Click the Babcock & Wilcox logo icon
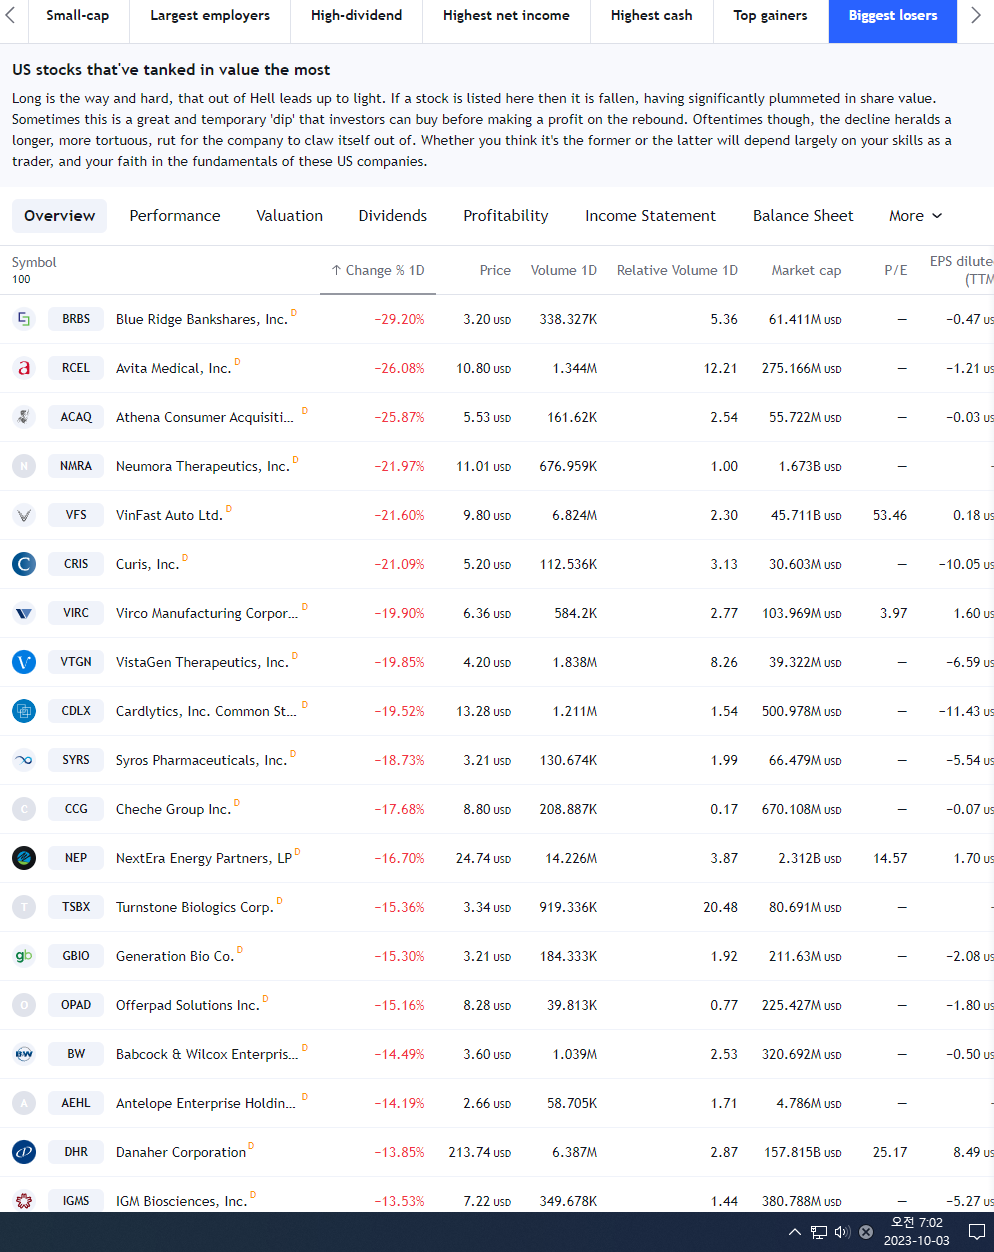 [x=24, y=1054]
